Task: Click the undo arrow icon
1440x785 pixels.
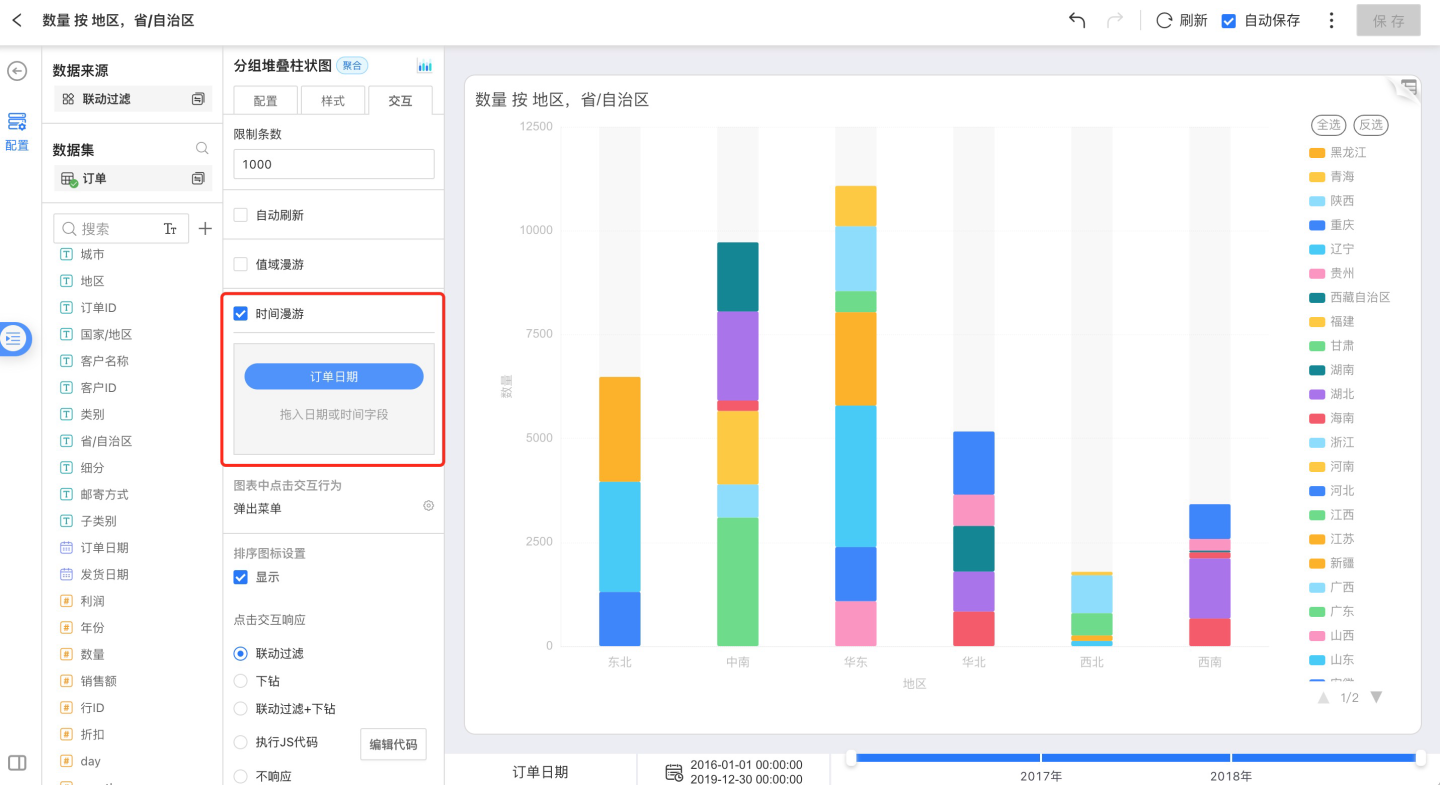Action: pyautogui.click(x=1077, y=20)
